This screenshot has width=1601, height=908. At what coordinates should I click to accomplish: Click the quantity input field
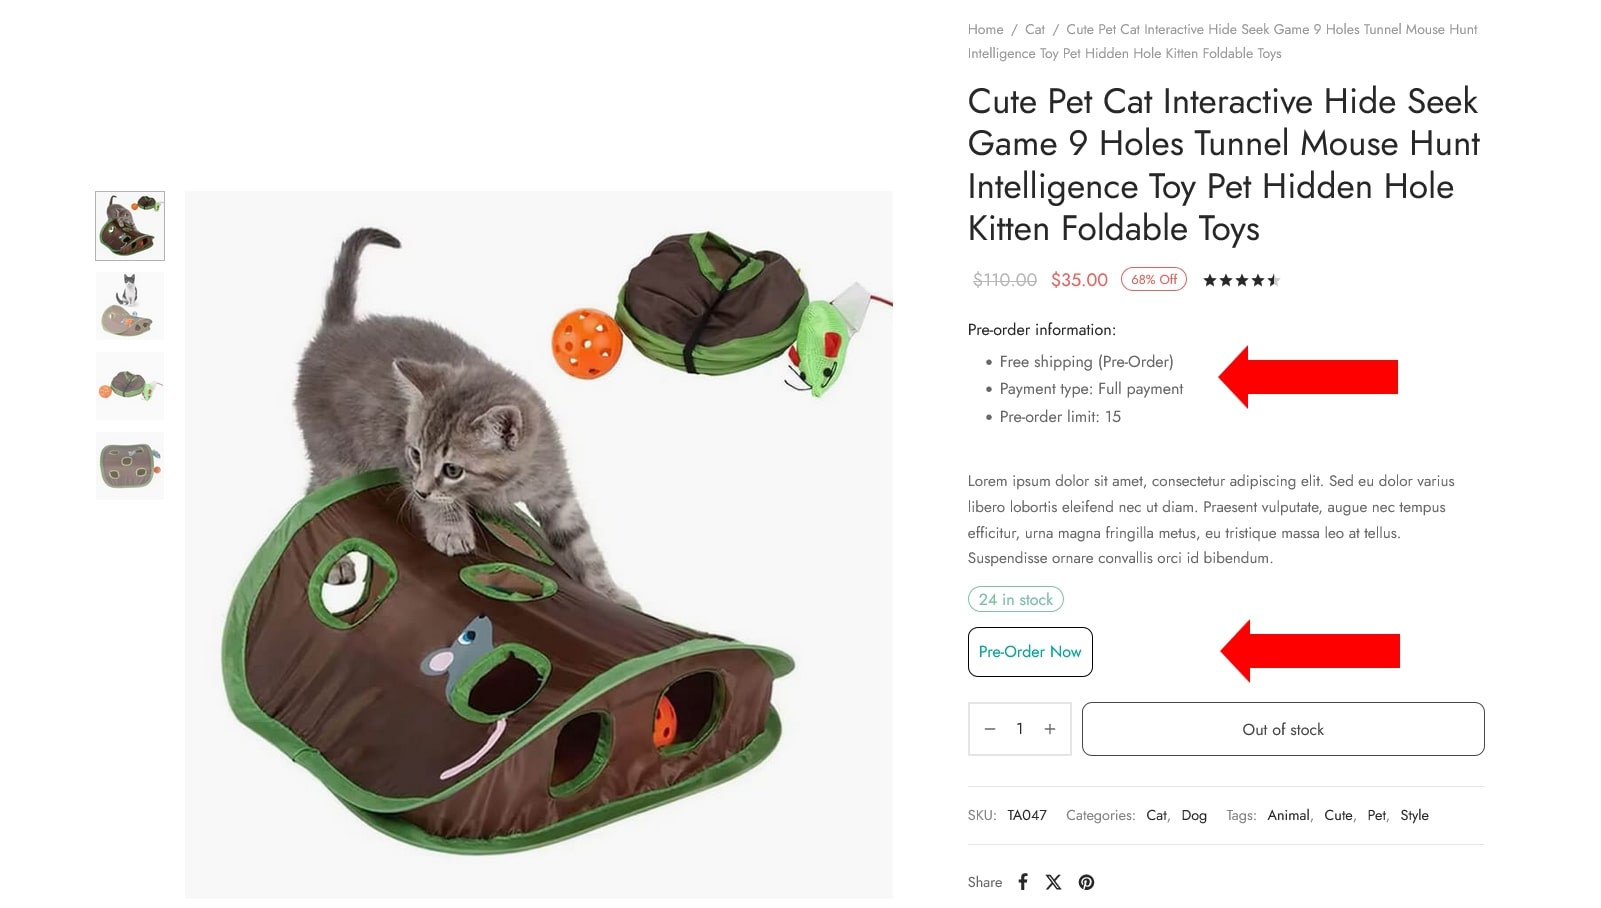pos(1020,729)
